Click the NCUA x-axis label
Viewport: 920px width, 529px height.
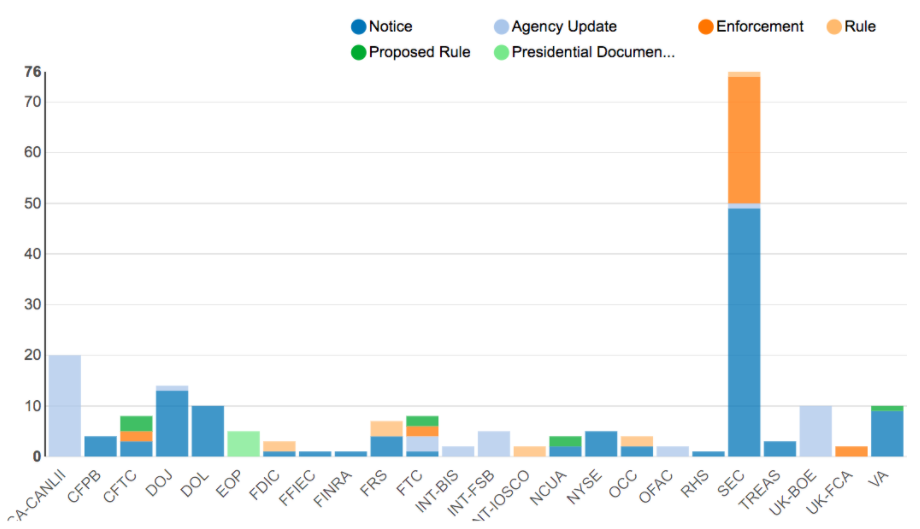548,487
